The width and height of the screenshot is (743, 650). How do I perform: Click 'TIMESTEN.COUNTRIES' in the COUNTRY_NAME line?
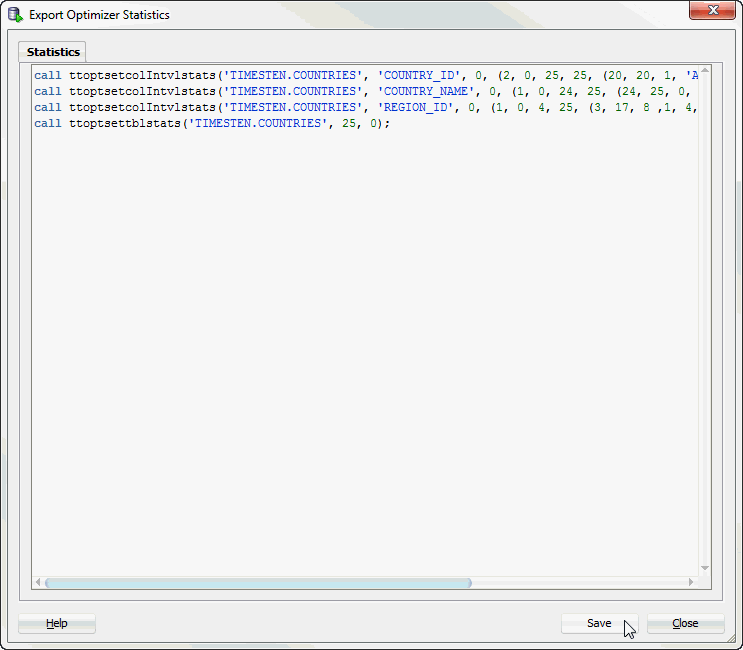[293, 91]
